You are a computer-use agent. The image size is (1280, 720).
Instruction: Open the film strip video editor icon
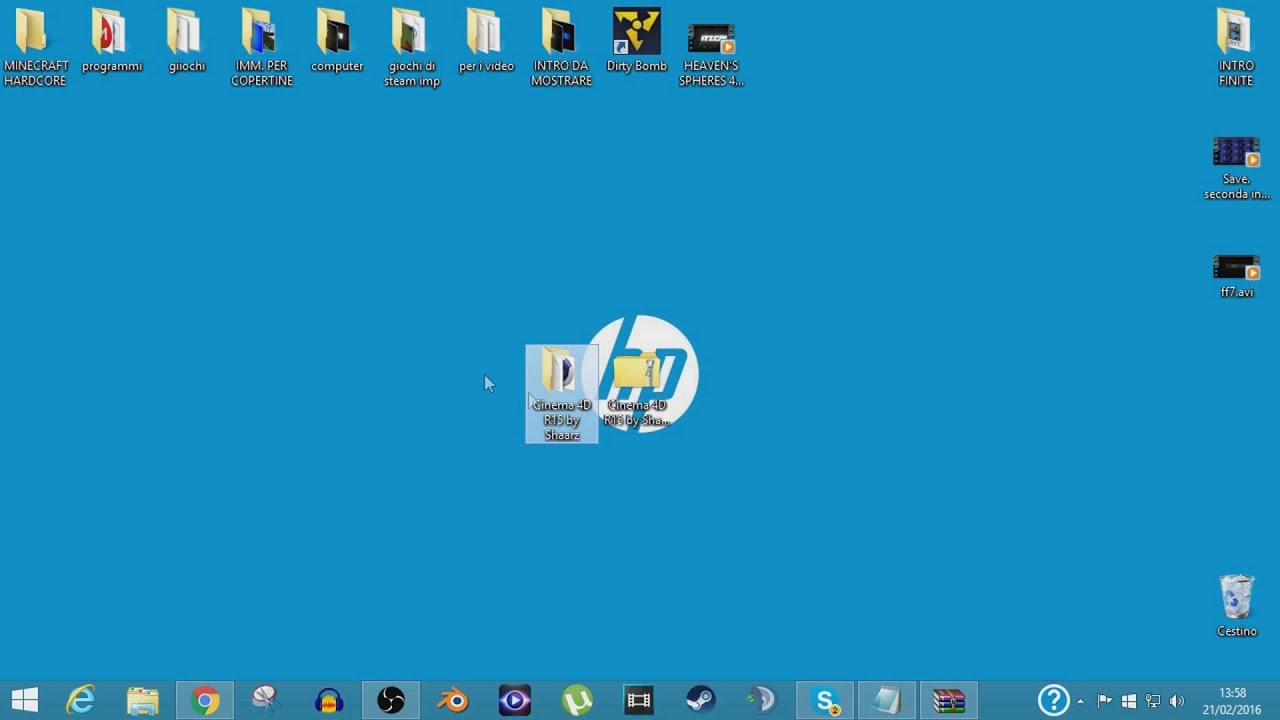click(639, 701)
